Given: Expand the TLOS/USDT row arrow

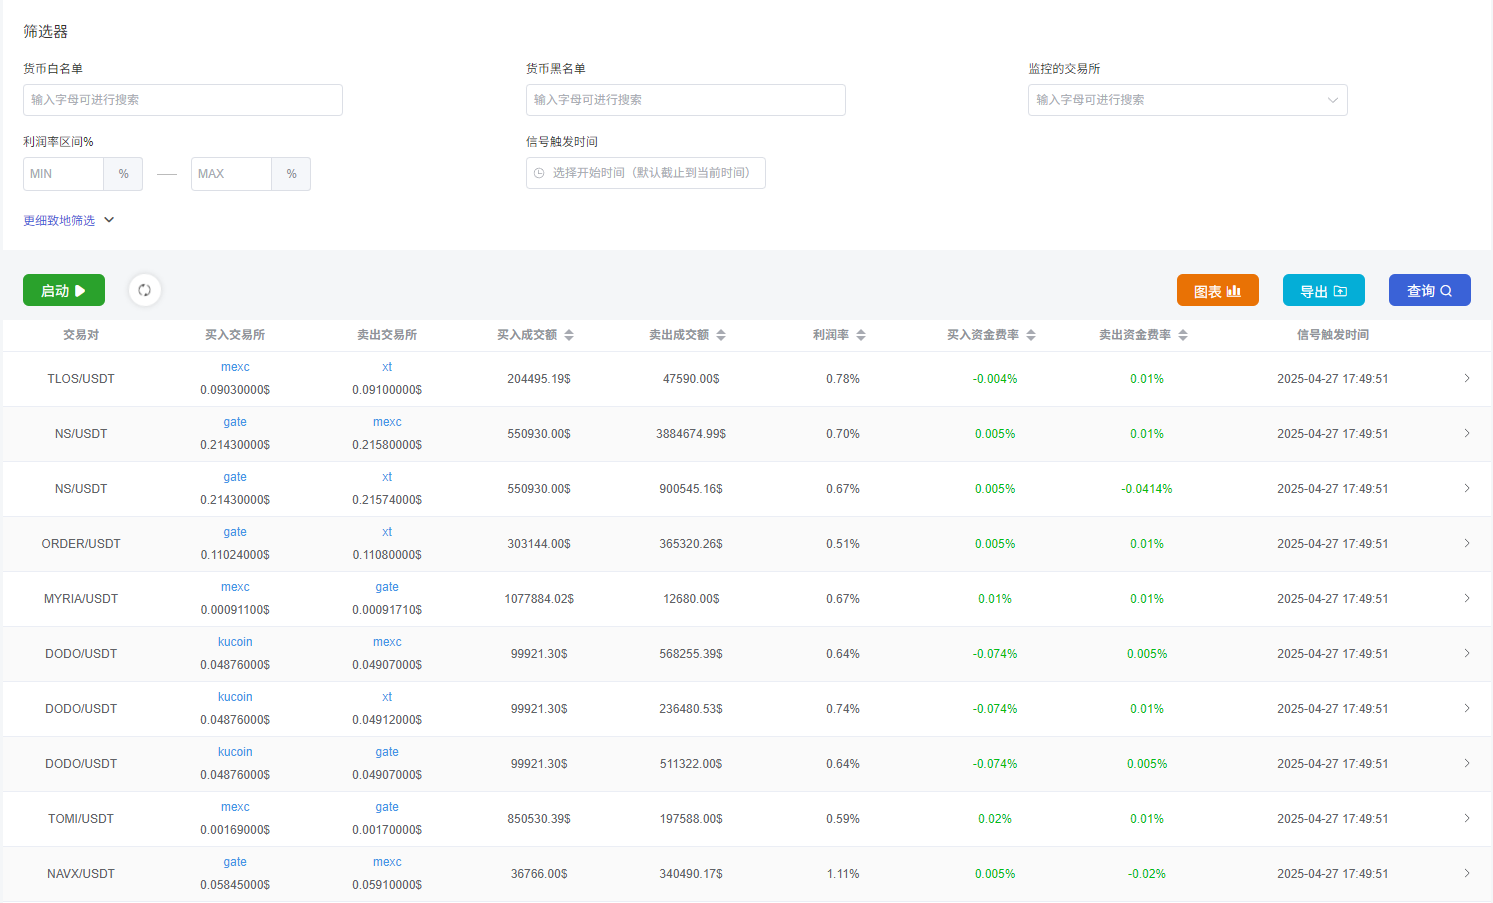Looking at the screenshot, I should 1466,379.
